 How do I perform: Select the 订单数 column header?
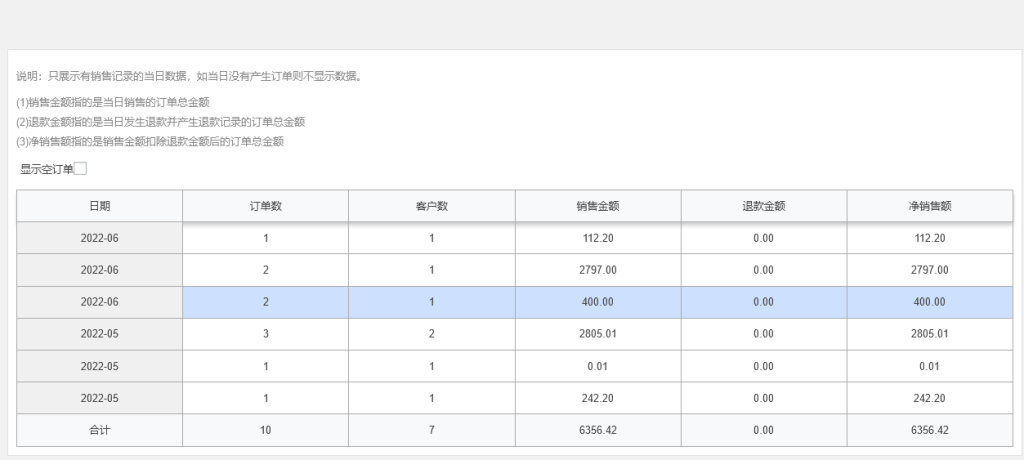click(265, 206)
